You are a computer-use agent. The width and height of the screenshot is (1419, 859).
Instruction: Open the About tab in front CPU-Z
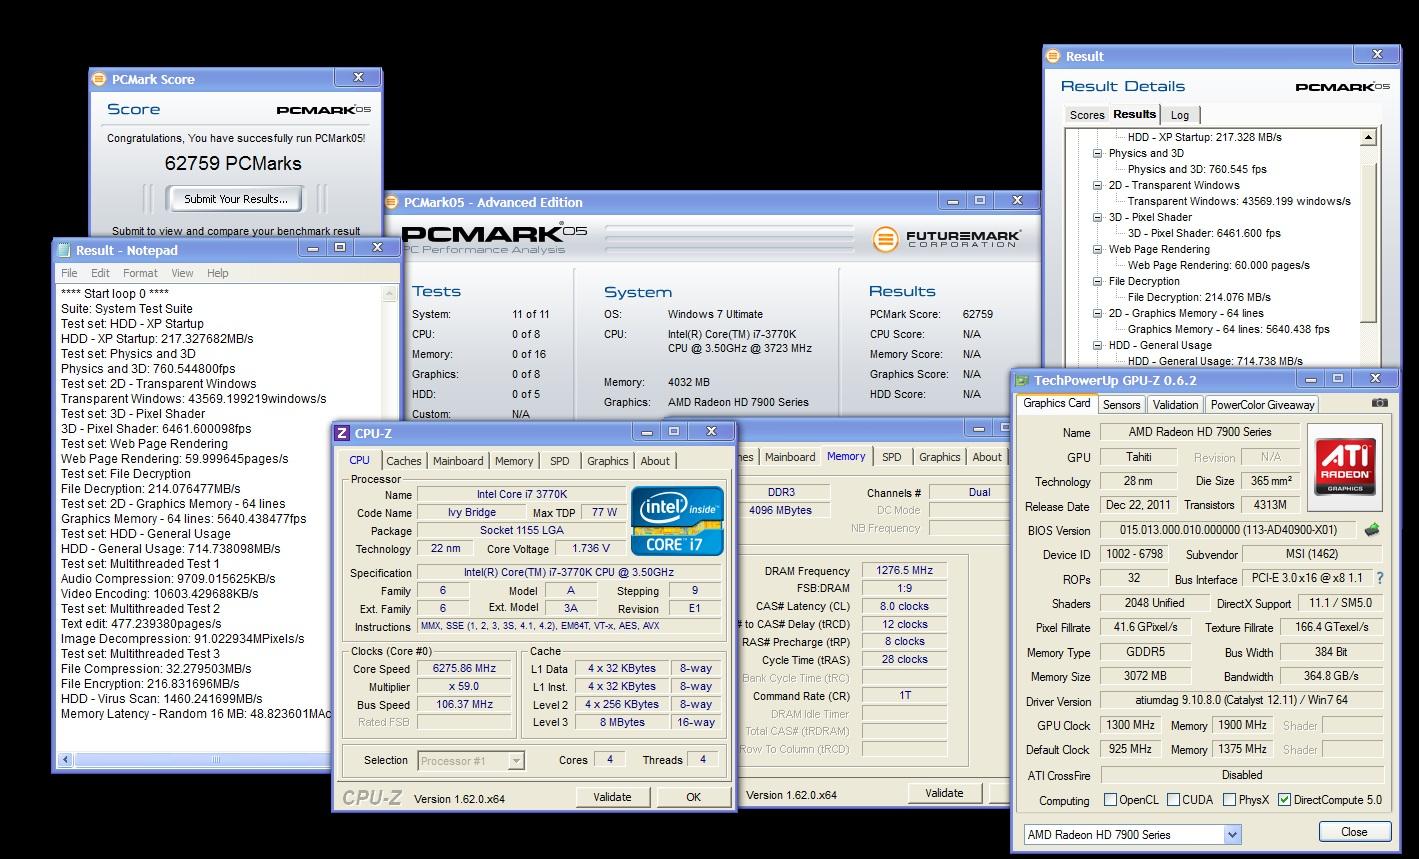(x=655, y=461)
